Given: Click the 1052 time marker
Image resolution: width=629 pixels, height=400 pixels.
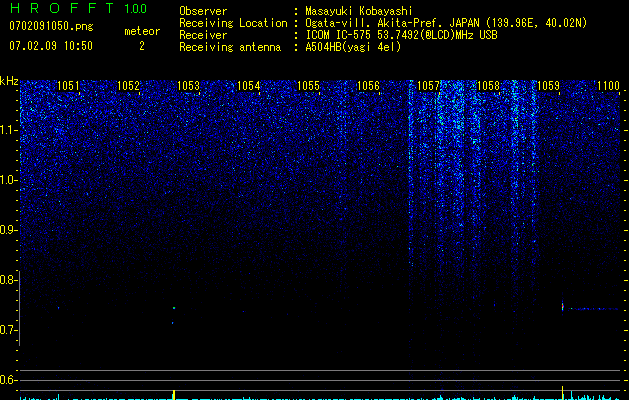Looking at the screenshot, I should coord(128,86).
